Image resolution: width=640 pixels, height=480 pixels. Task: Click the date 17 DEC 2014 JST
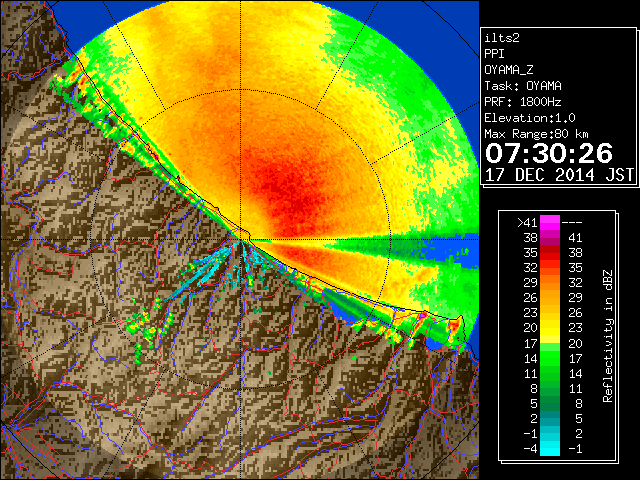pyautogui.click(x=559, y=175)
